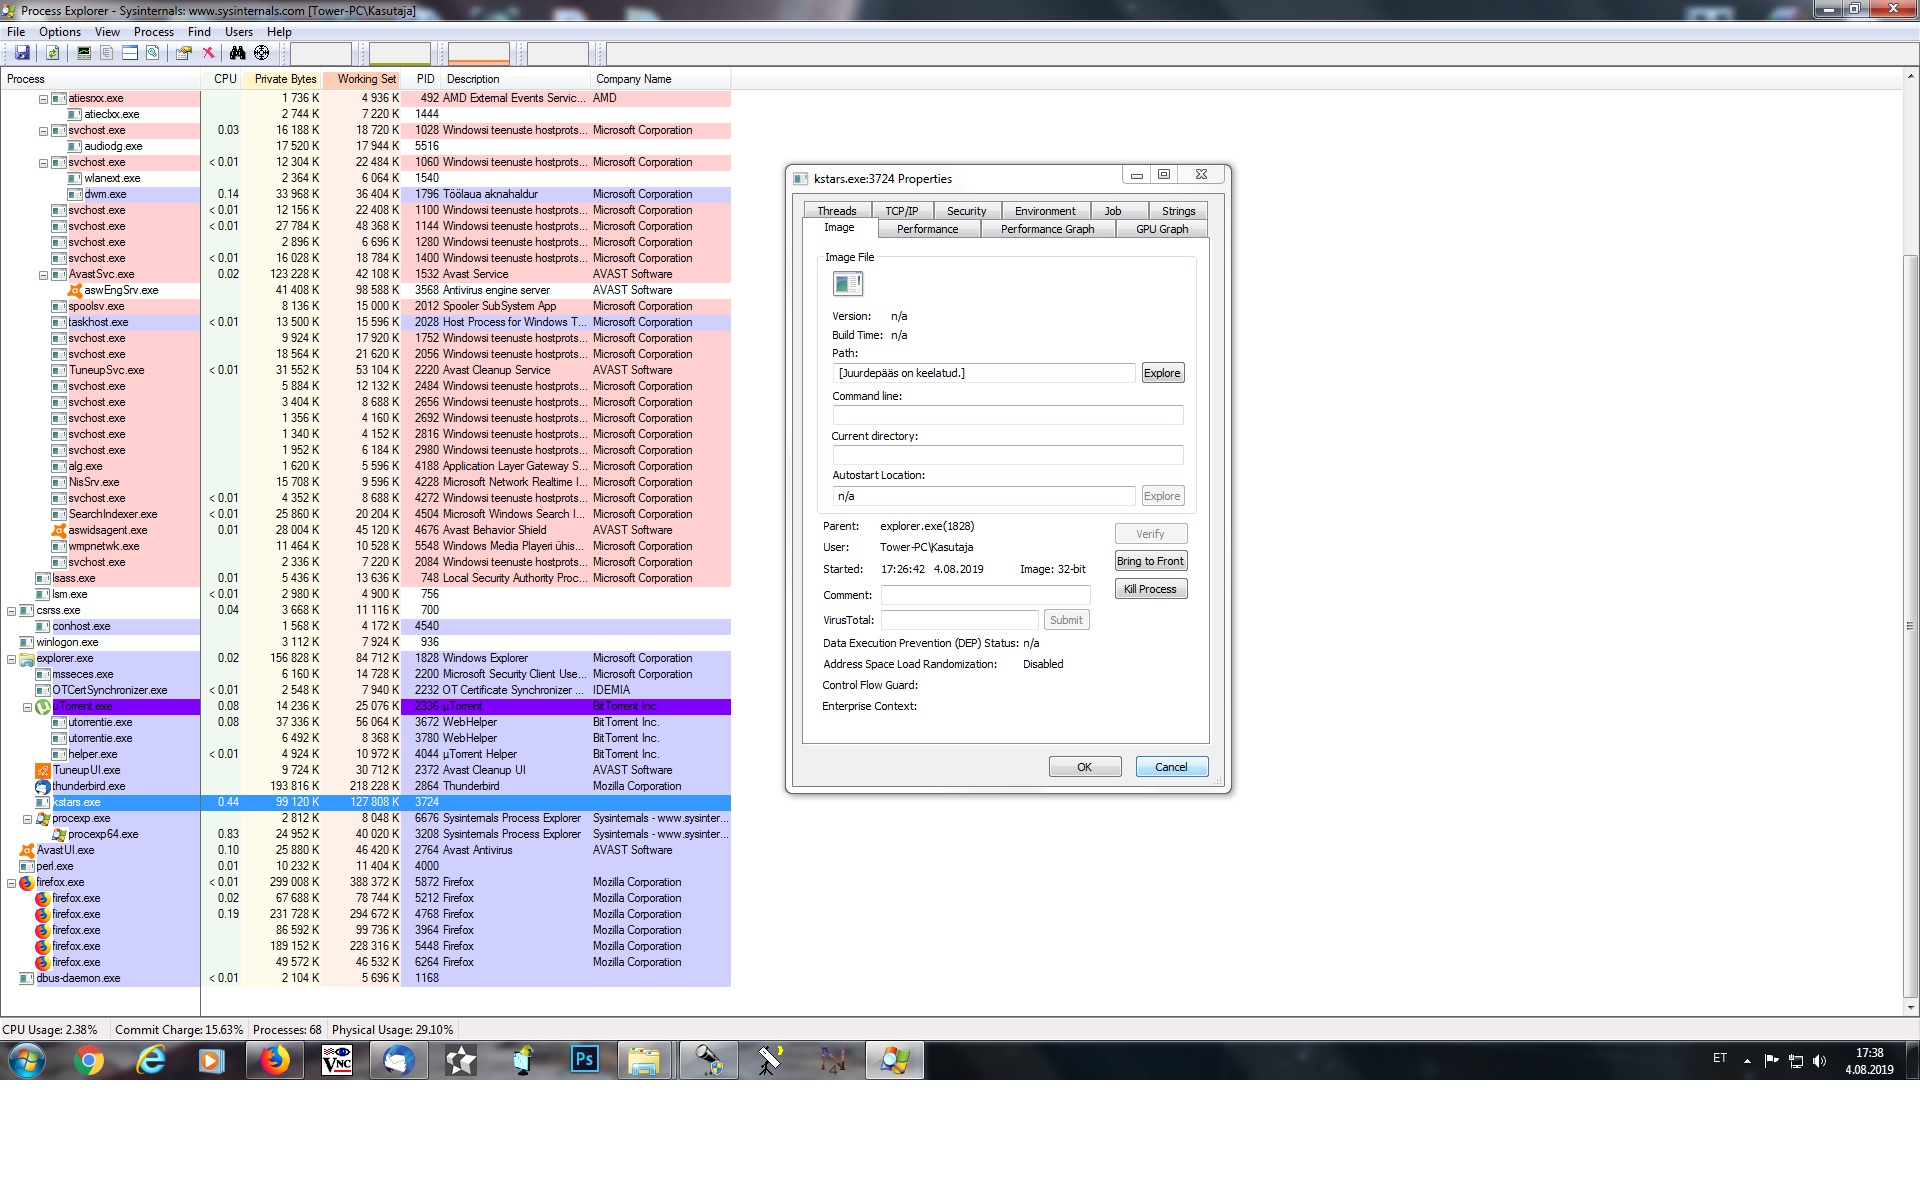The height and width of the screenshot is (1196, 1920).
Task: Switch to Firefox in the taskbar
Action: pyautogui.click(x=275, y=1060)
